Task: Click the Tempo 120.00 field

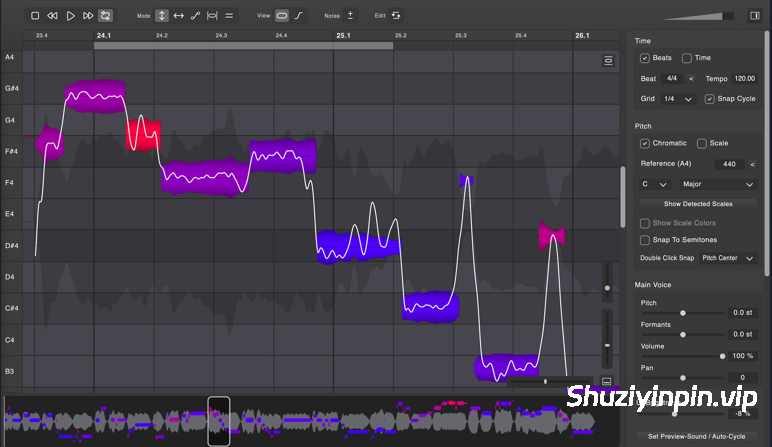Action: pyautogui.click(x=744, y=79)
